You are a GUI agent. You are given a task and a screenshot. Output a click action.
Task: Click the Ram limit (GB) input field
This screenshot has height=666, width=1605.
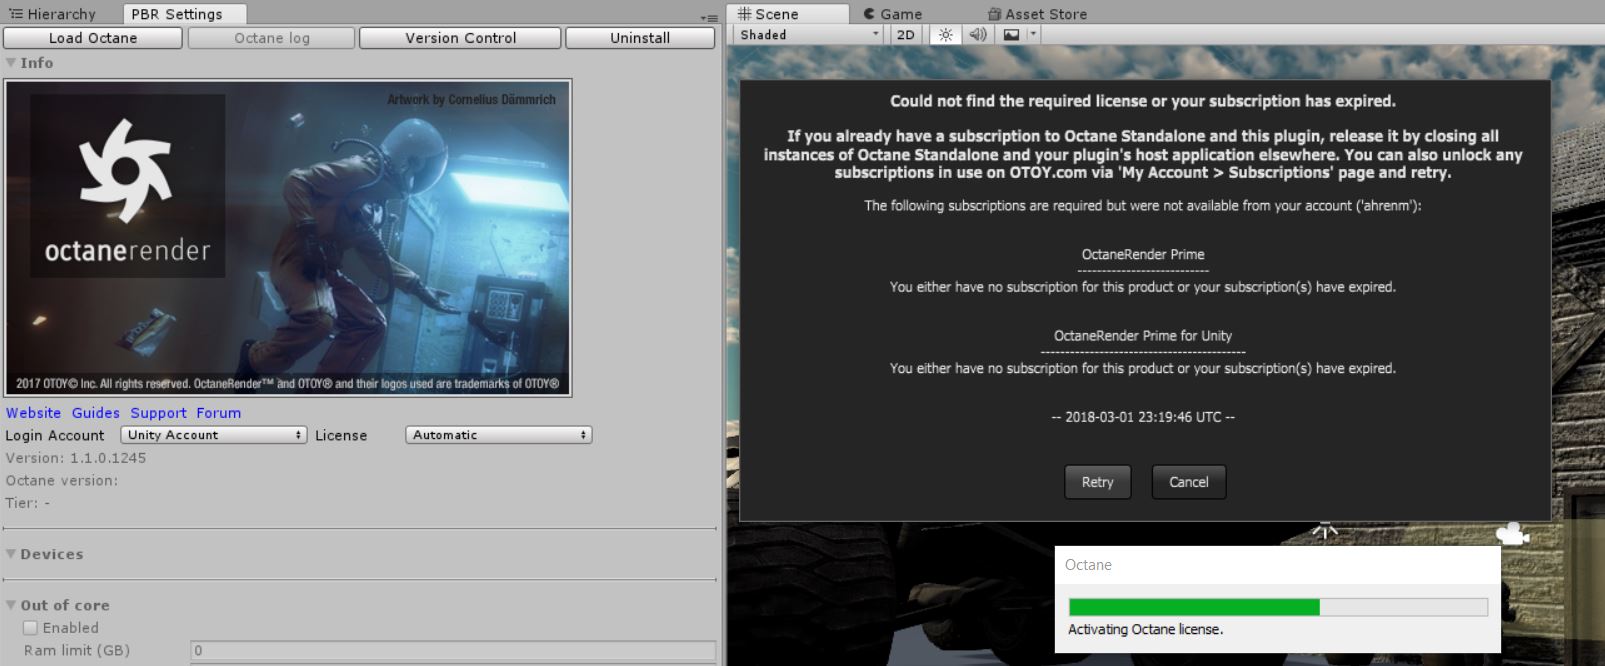pos(453,650)
